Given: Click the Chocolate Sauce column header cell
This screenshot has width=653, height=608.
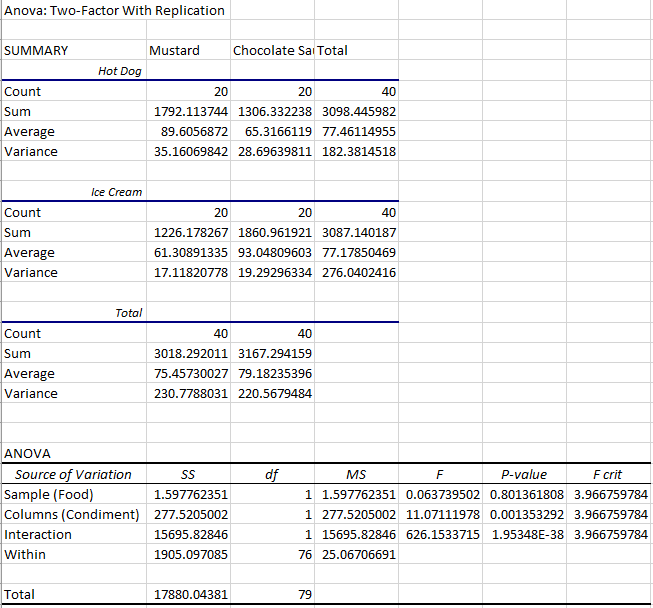Looking at the screenshot, I should click(272, 51).
